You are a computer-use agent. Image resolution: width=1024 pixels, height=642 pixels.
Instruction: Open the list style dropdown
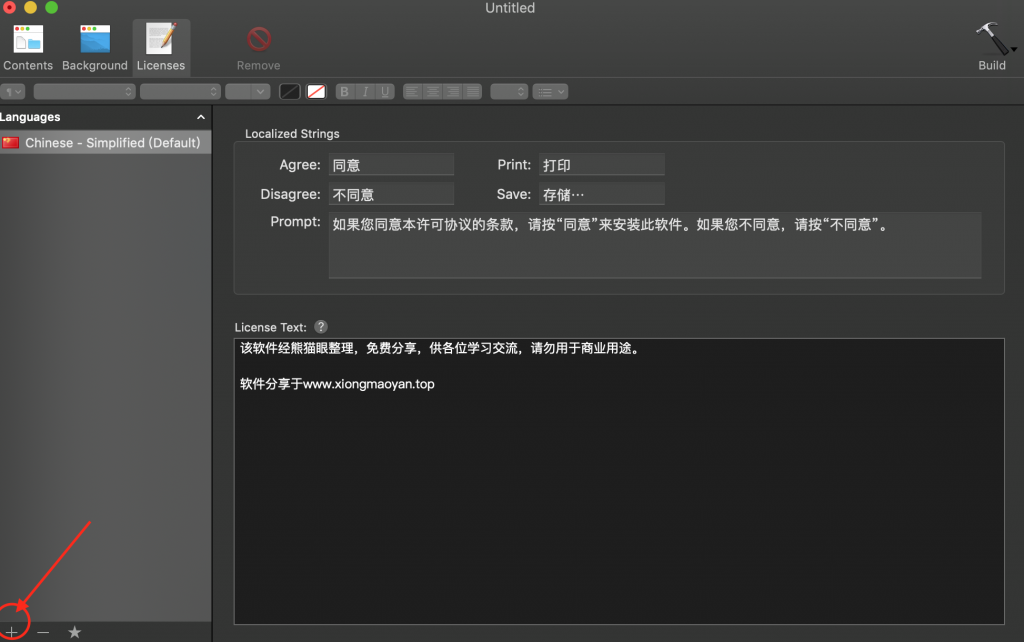(x=550, y=91)
